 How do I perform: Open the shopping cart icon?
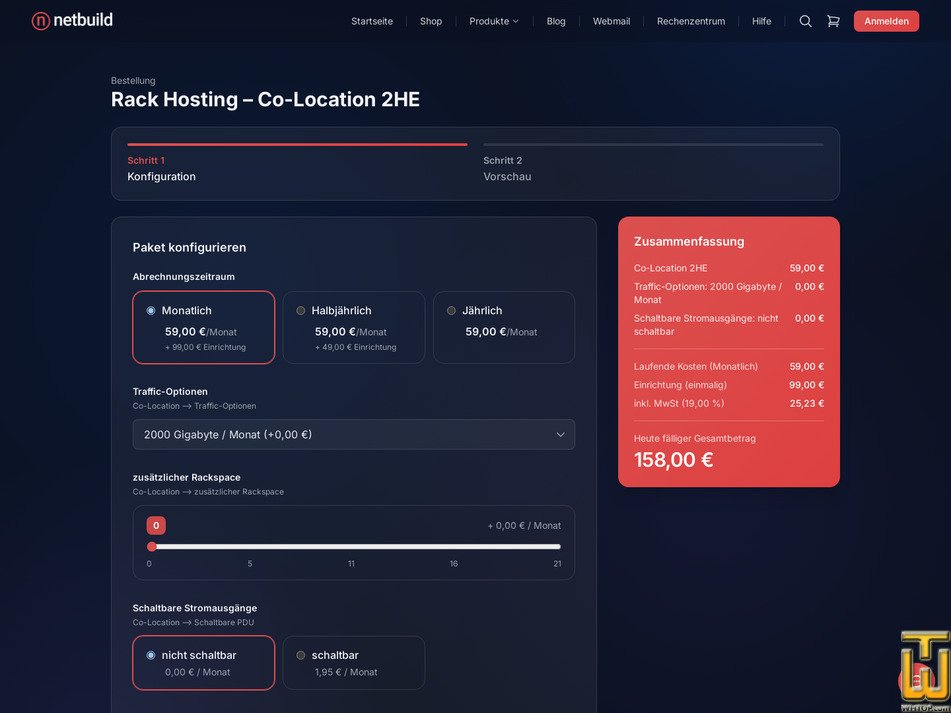[x=833, y=21]
